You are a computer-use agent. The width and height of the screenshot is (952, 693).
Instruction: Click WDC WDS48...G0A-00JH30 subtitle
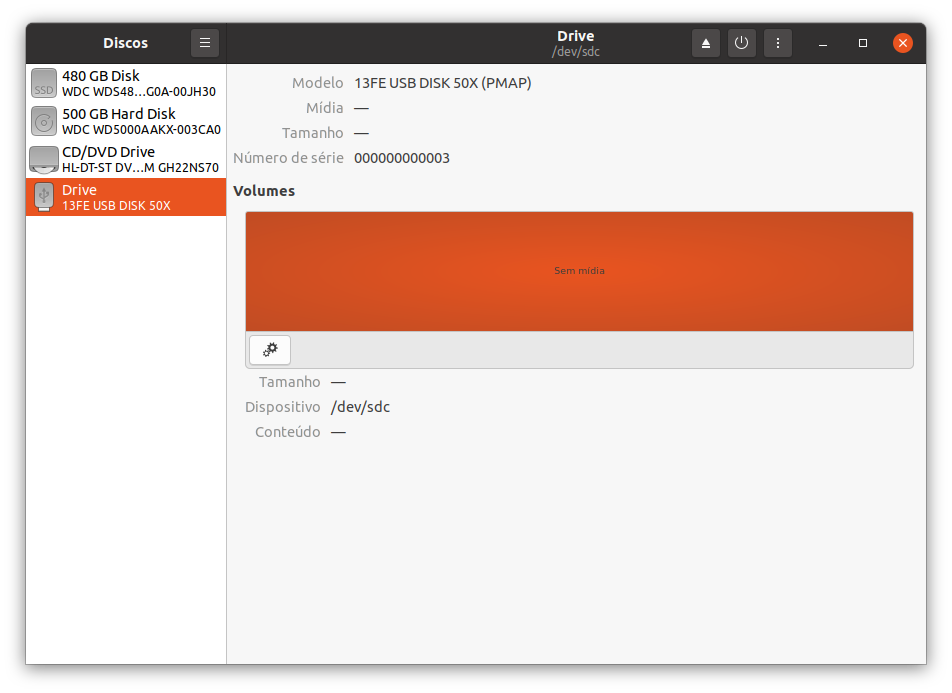[x=139, y=92]
